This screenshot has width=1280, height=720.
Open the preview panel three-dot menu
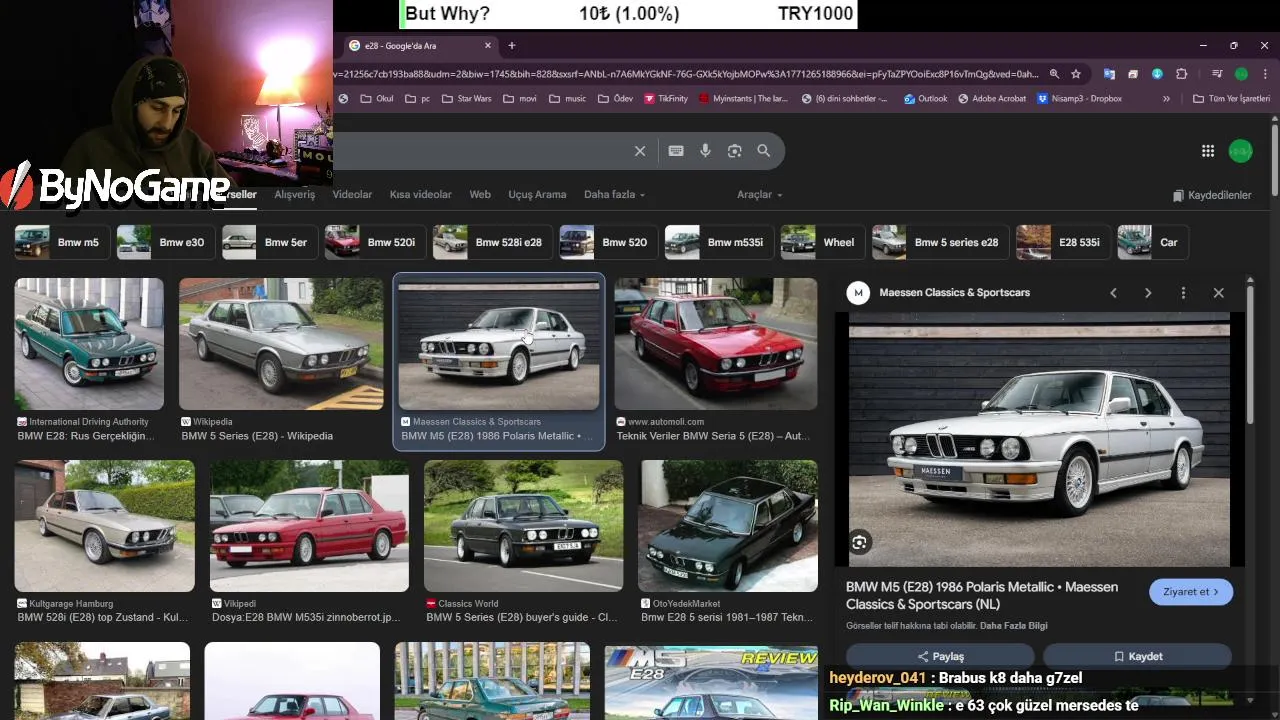tap(1183, 293)
